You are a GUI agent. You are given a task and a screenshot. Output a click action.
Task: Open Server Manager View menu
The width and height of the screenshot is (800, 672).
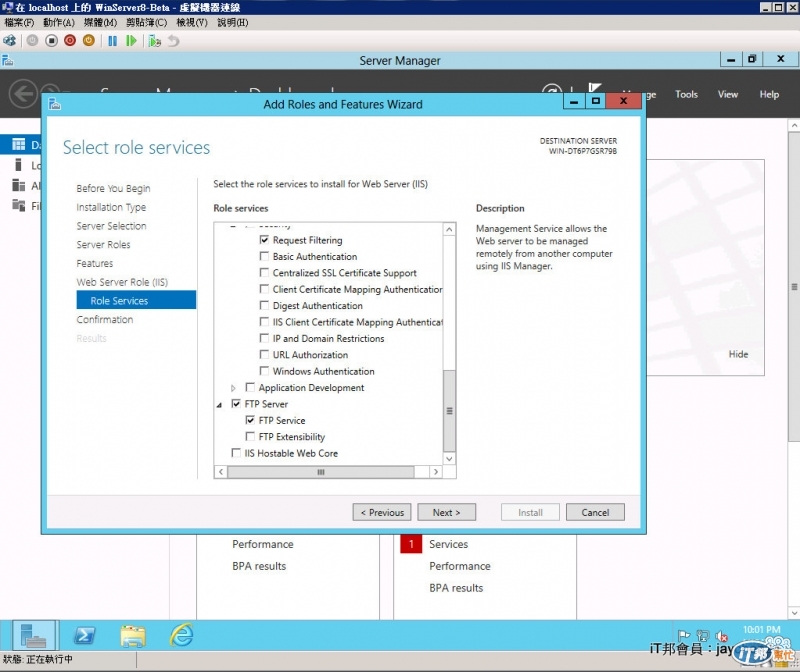pos(728,94)
